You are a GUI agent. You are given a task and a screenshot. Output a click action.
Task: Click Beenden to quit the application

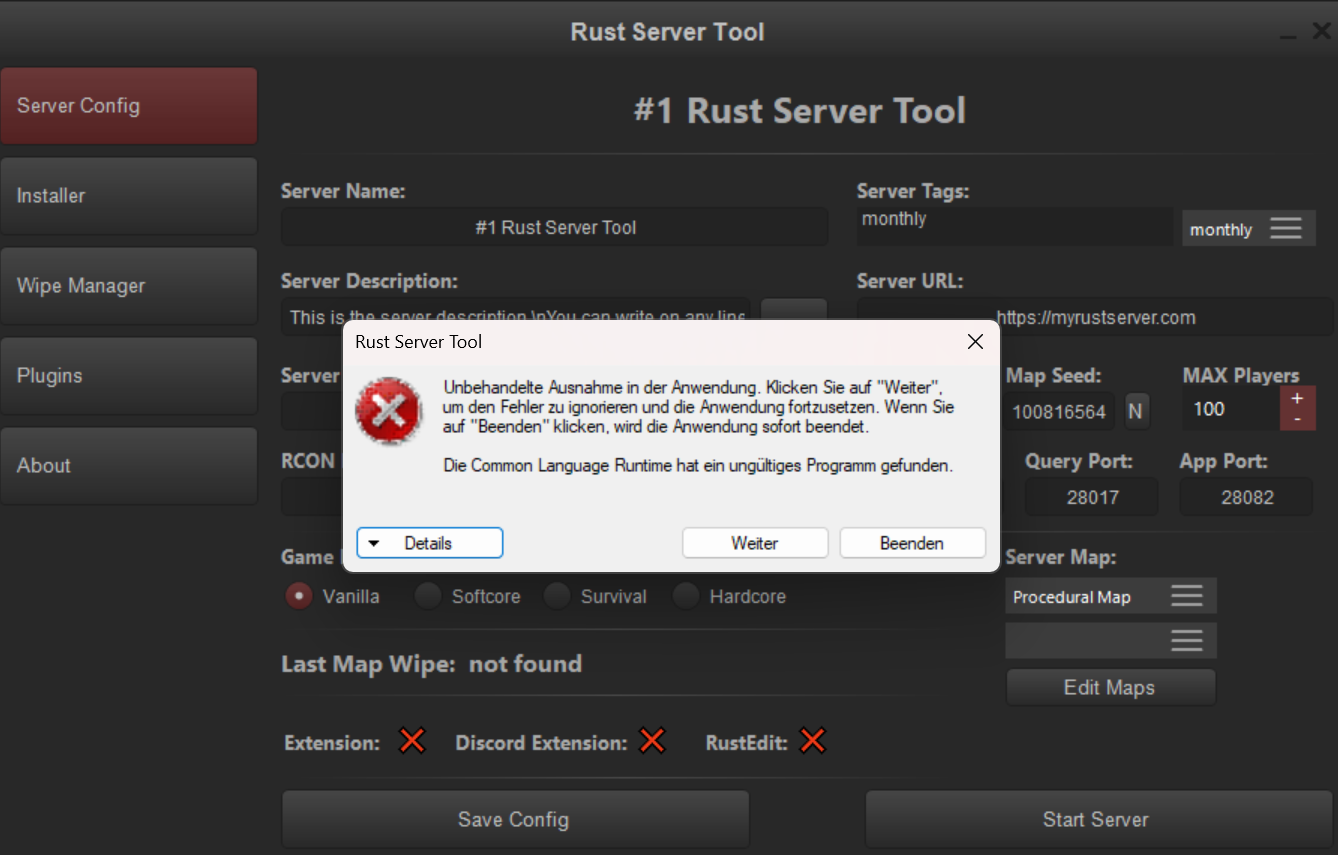pyautogui.click(x=912, y=543)
